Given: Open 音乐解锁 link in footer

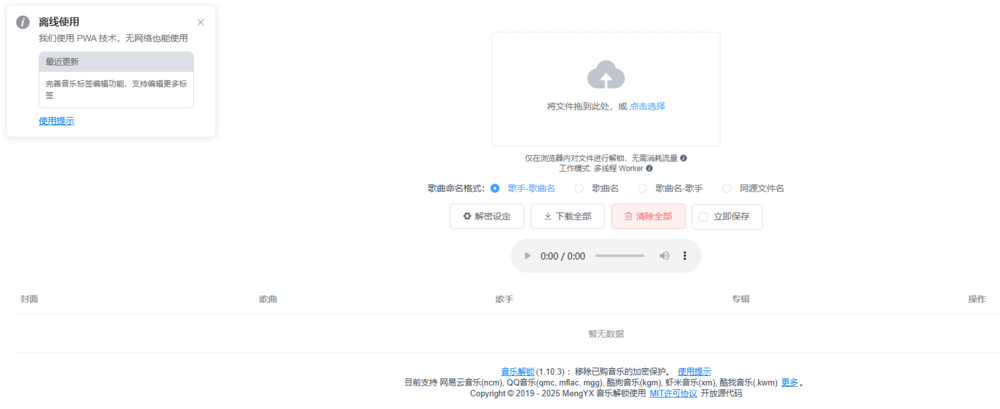Looking at the screenshot, I should (517, 371).
